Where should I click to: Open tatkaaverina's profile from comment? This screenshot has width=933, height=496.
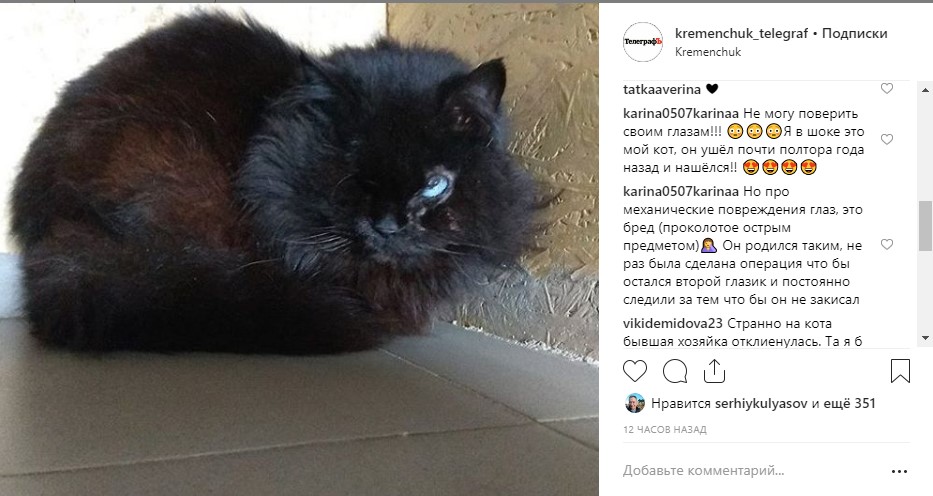point(662,90)
